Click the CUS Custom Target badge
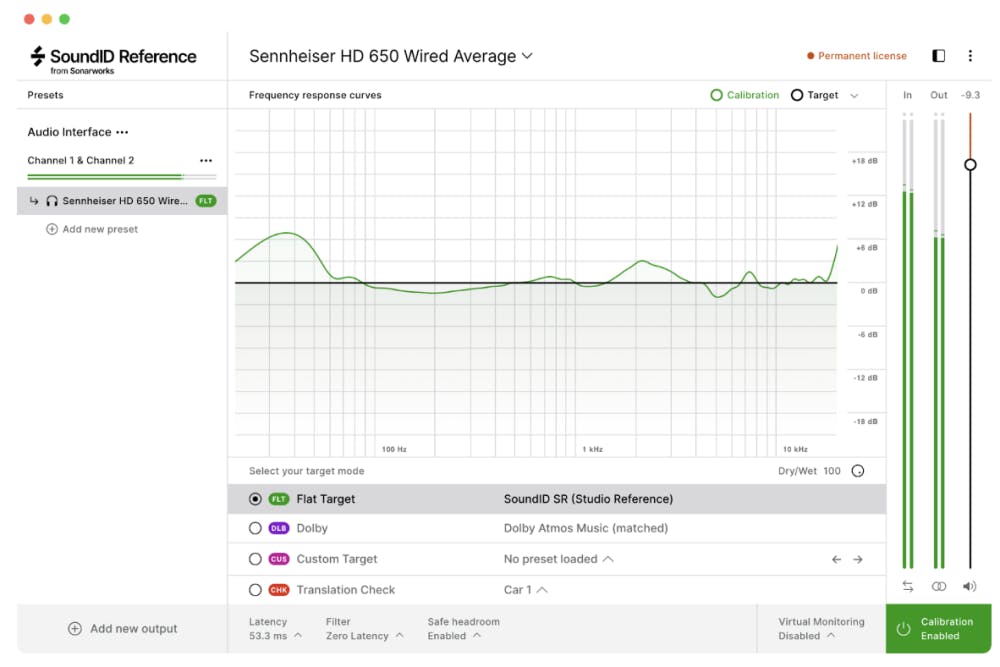Screen dimensions: 1000x667 (x=279, y=559)
